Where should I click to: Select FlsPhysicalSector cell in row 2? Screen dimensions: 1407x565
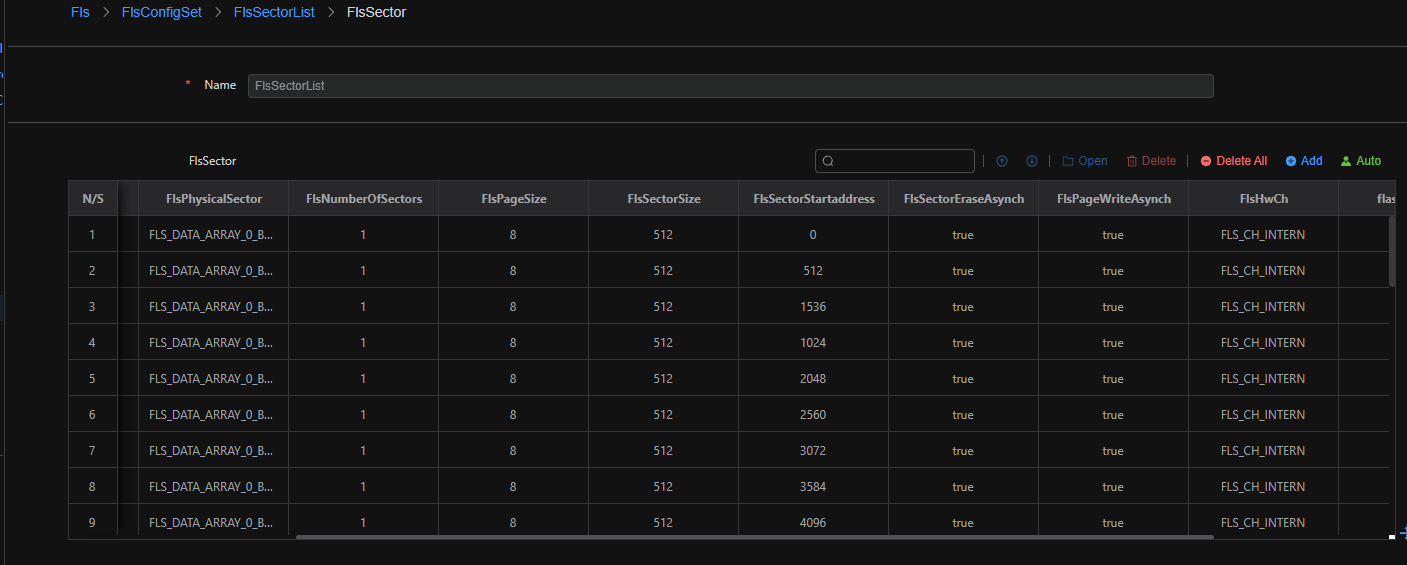point(211,271)
